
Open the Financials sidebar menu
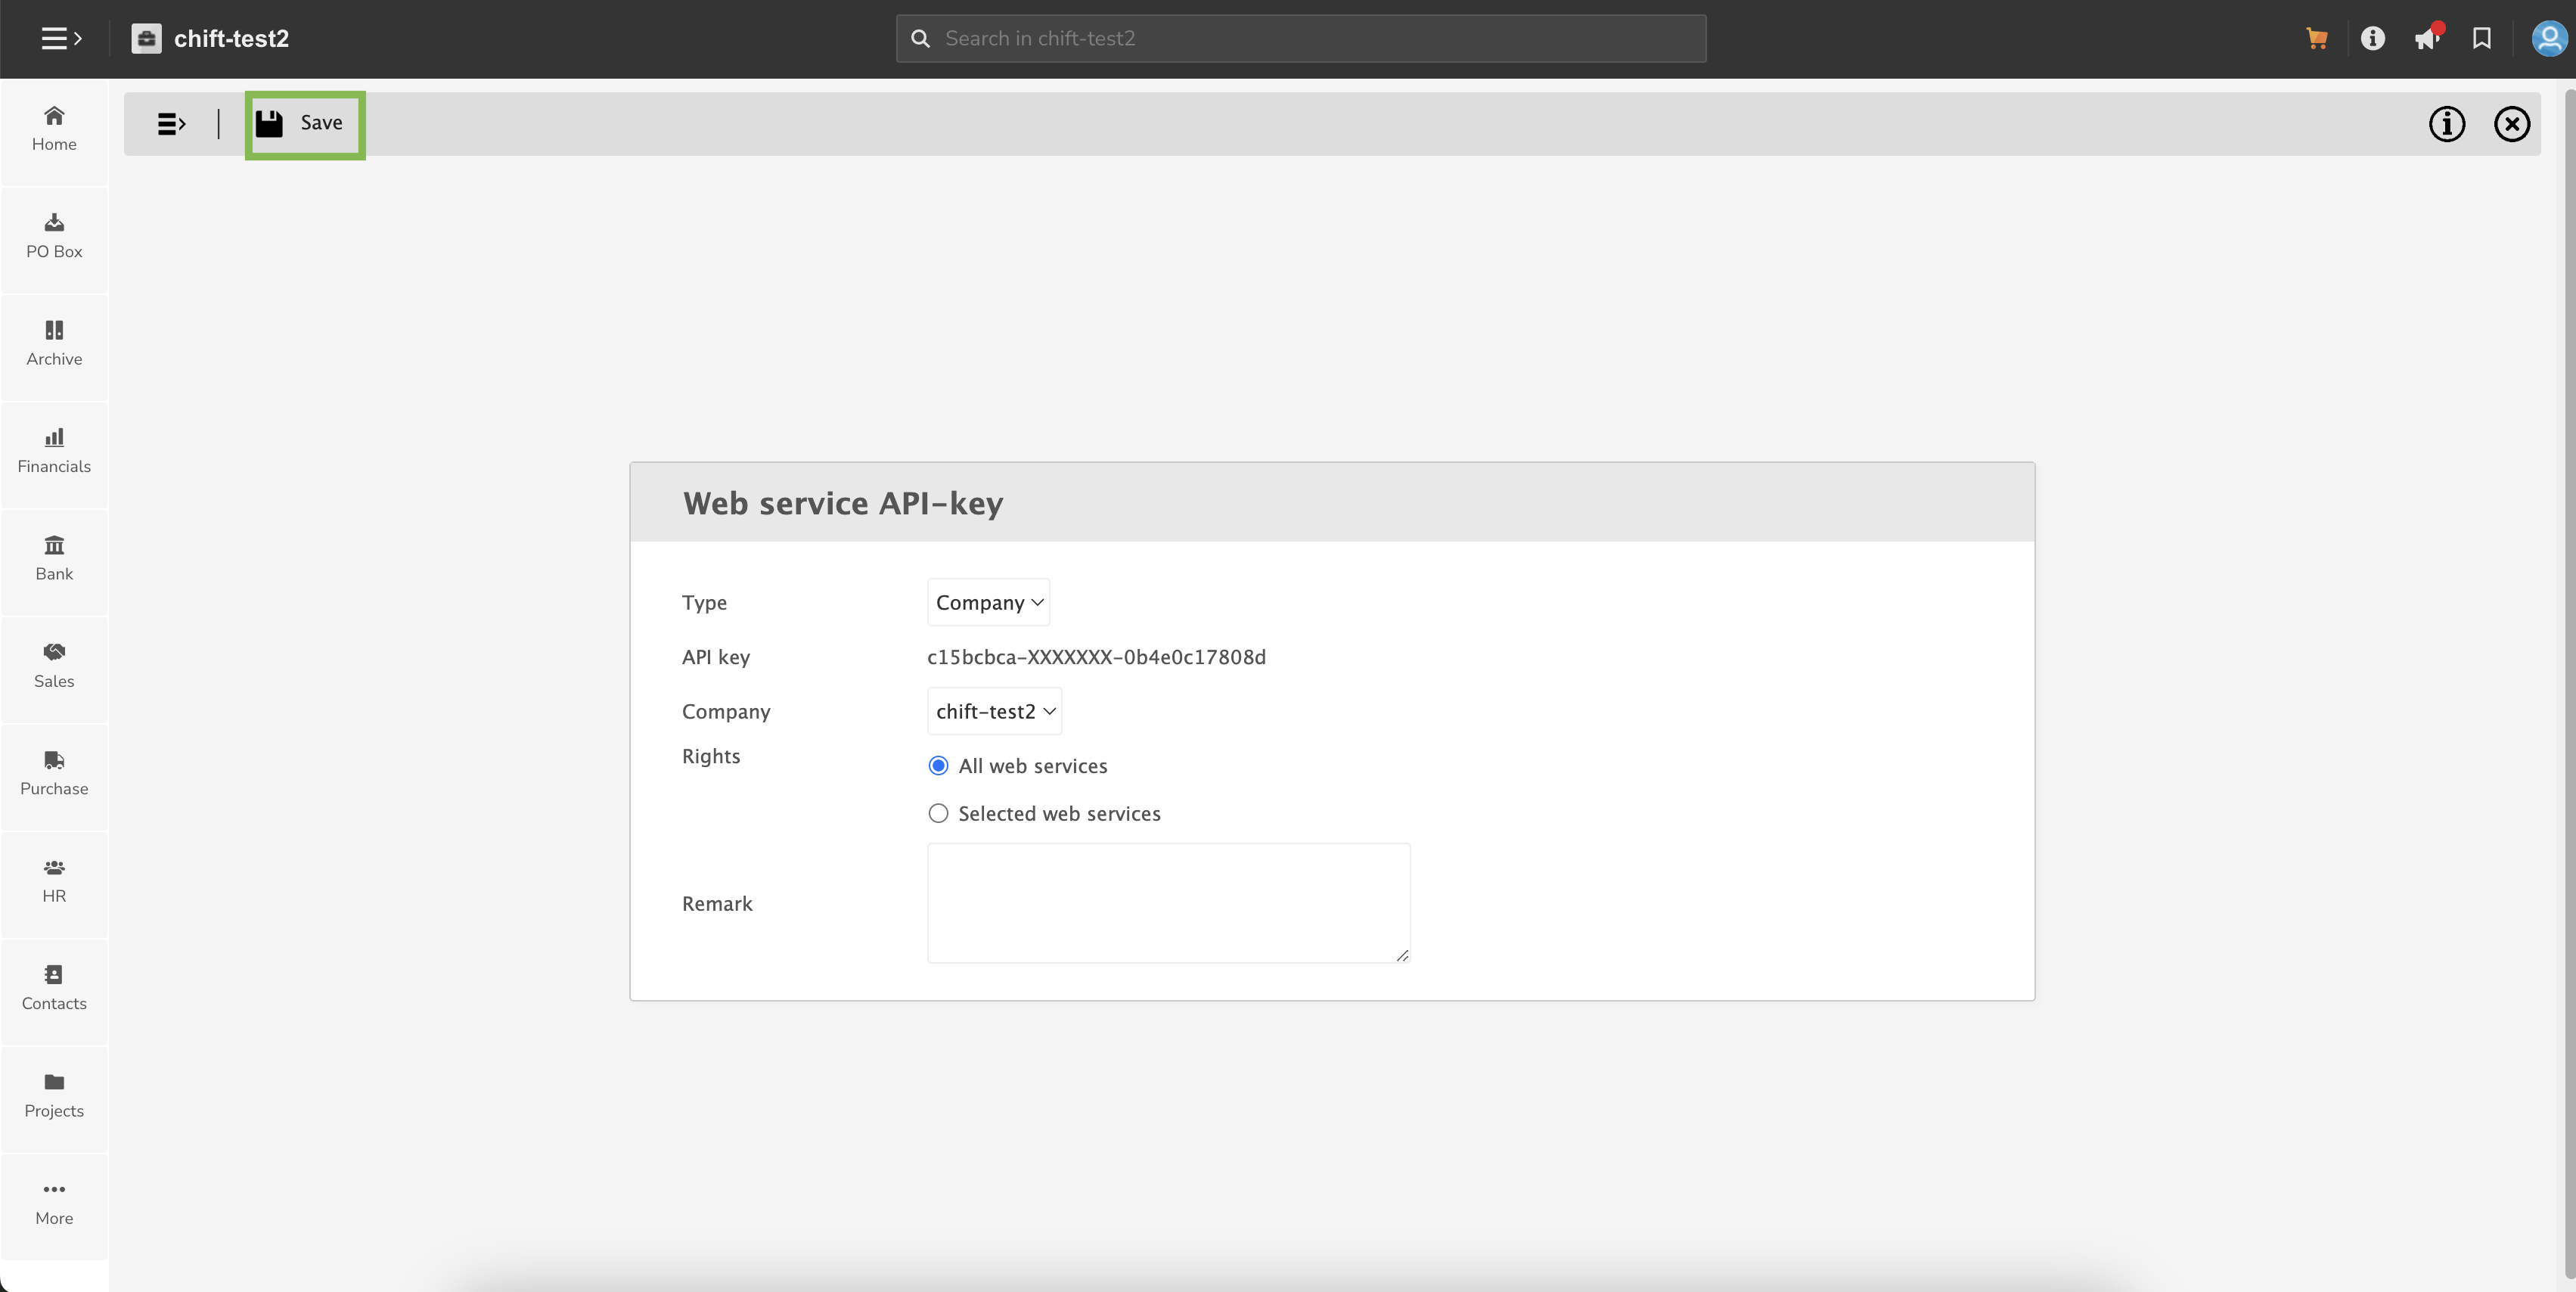54,451
